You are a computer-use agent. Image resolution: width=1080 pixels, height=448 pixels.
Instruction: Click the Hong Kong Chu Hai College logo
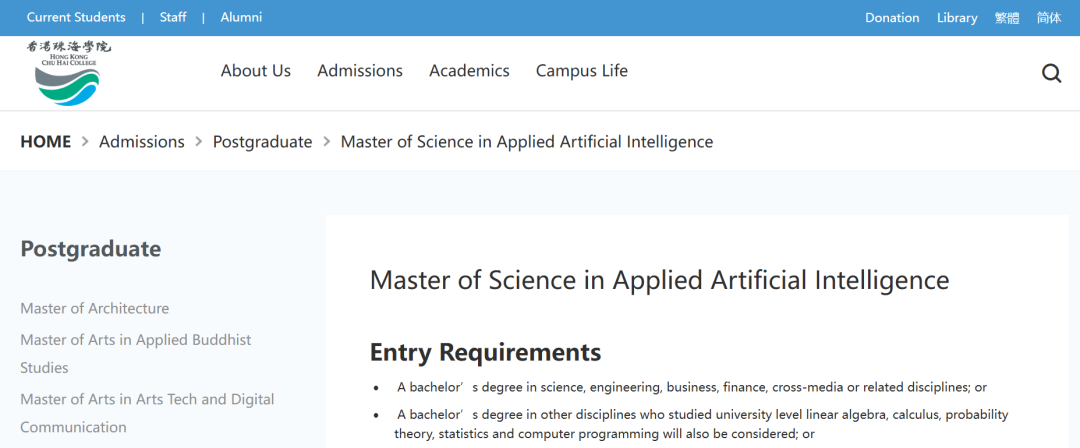click(x=68, y=73)
